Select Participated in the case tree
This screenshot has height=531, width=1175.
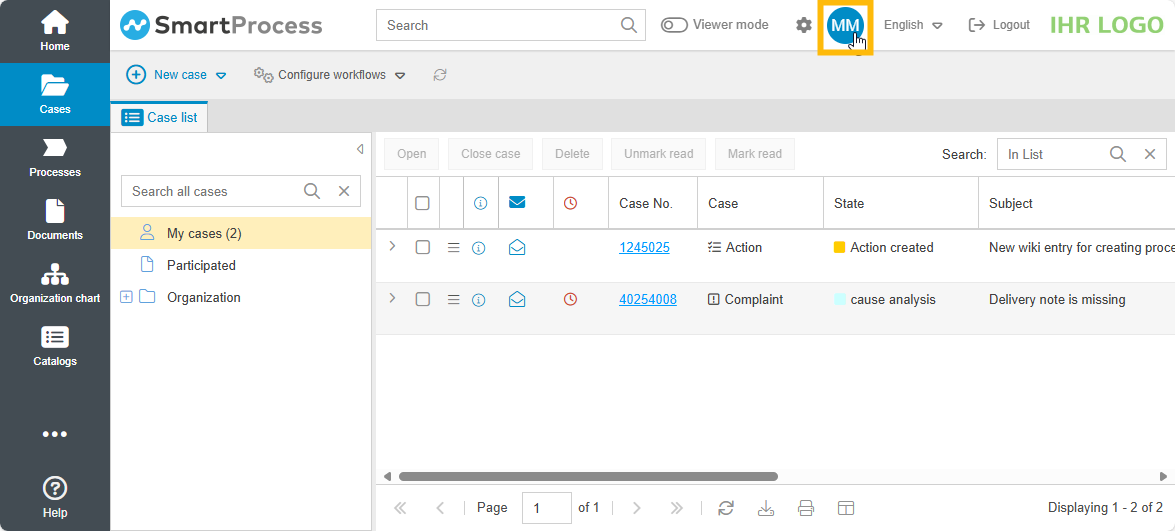pos(201,265)
